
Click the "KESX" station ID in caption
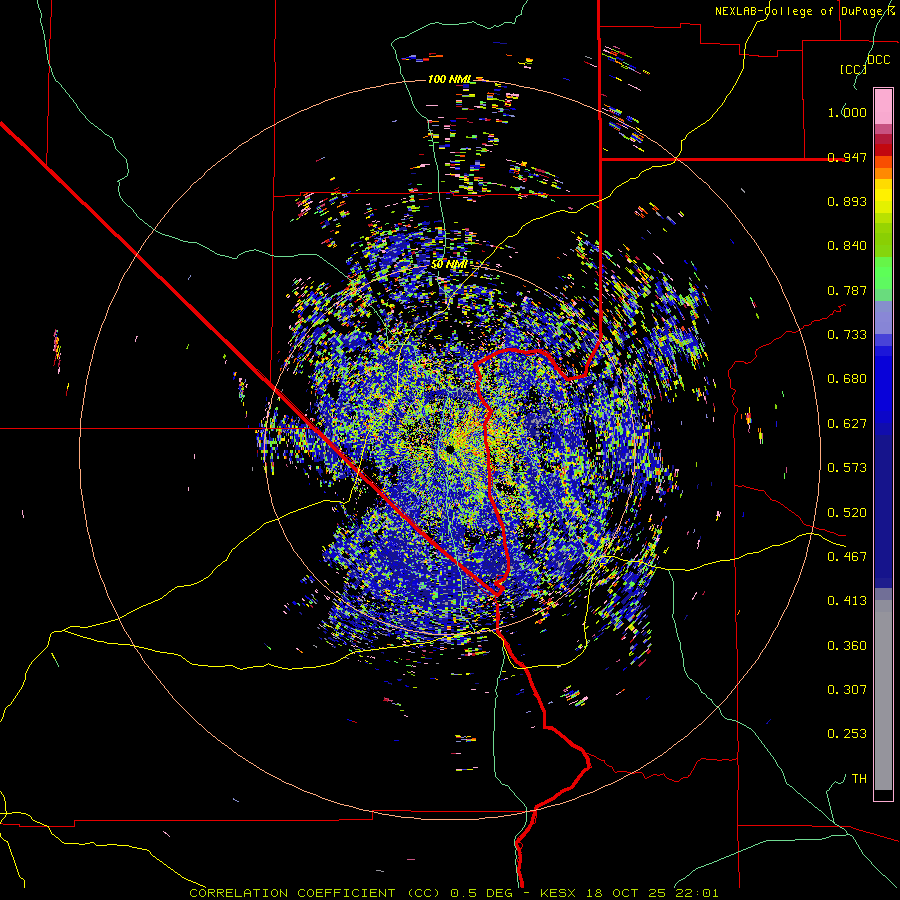coord(557,893)
